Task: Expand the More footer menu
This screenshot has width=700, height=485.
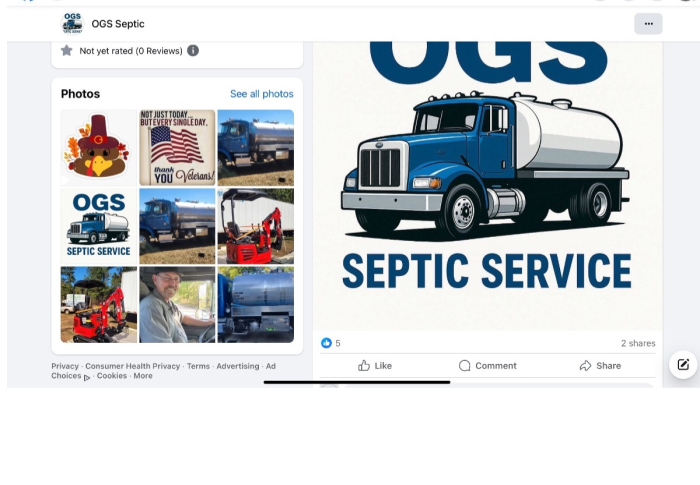Action: [143, 376]
